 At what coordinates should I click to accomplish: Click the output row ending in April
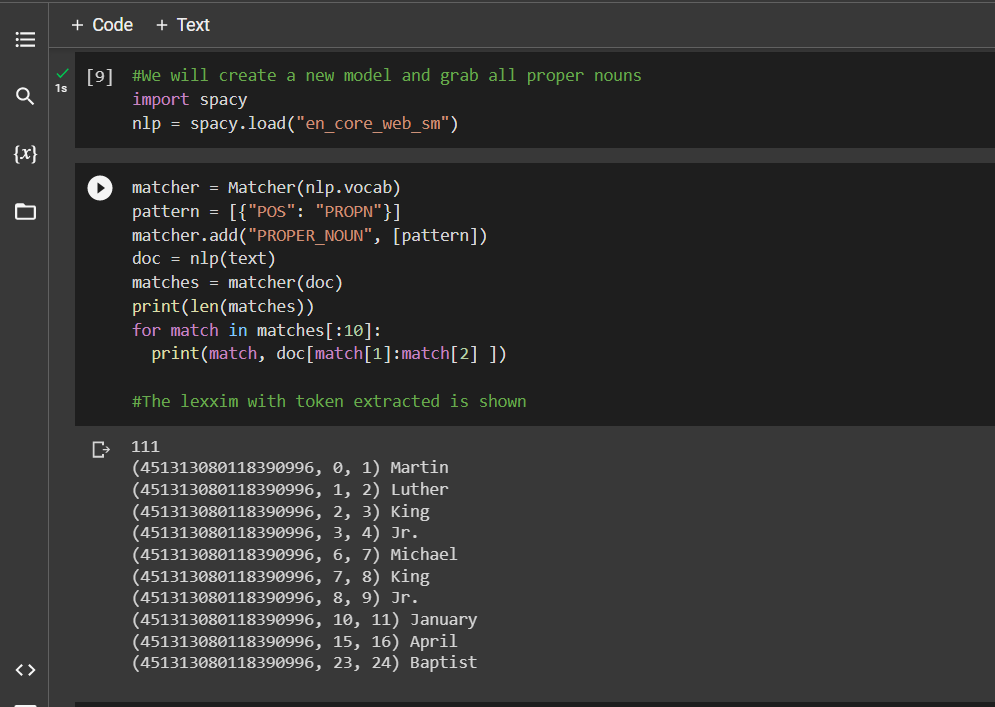[x=294, y=641]
